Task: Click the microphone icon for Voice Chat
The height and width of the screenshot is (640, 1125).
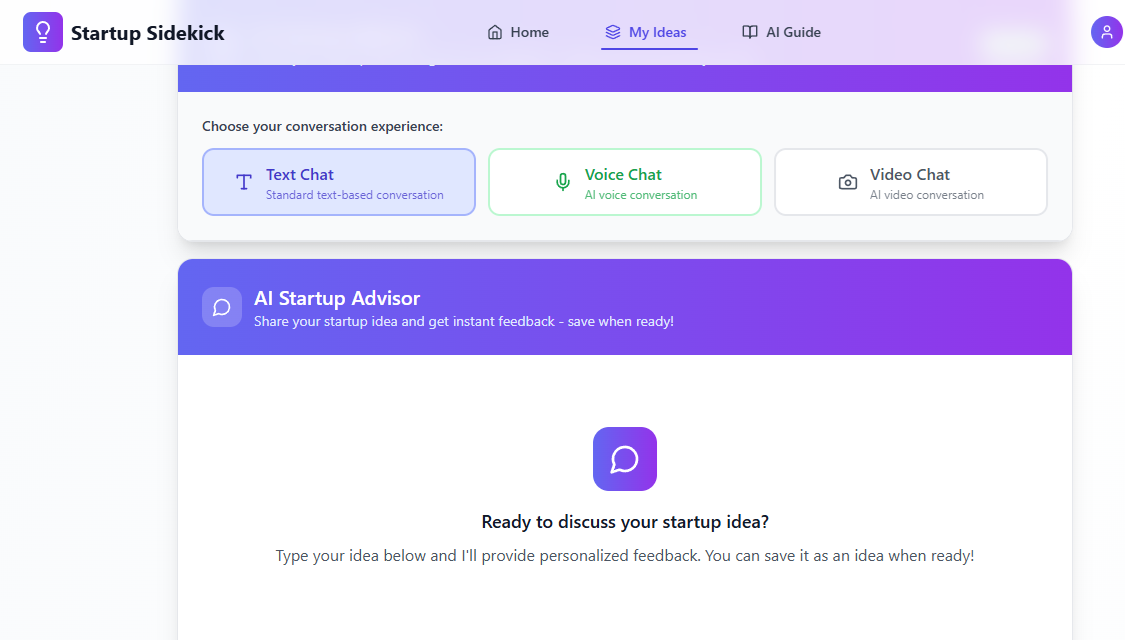Action: coord(562,181)
